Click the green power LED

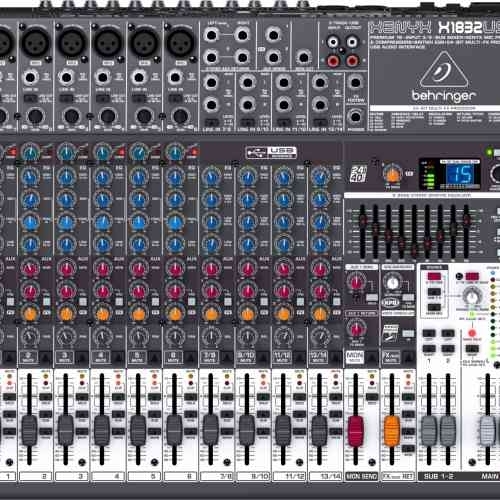click(x=489, y=152)
